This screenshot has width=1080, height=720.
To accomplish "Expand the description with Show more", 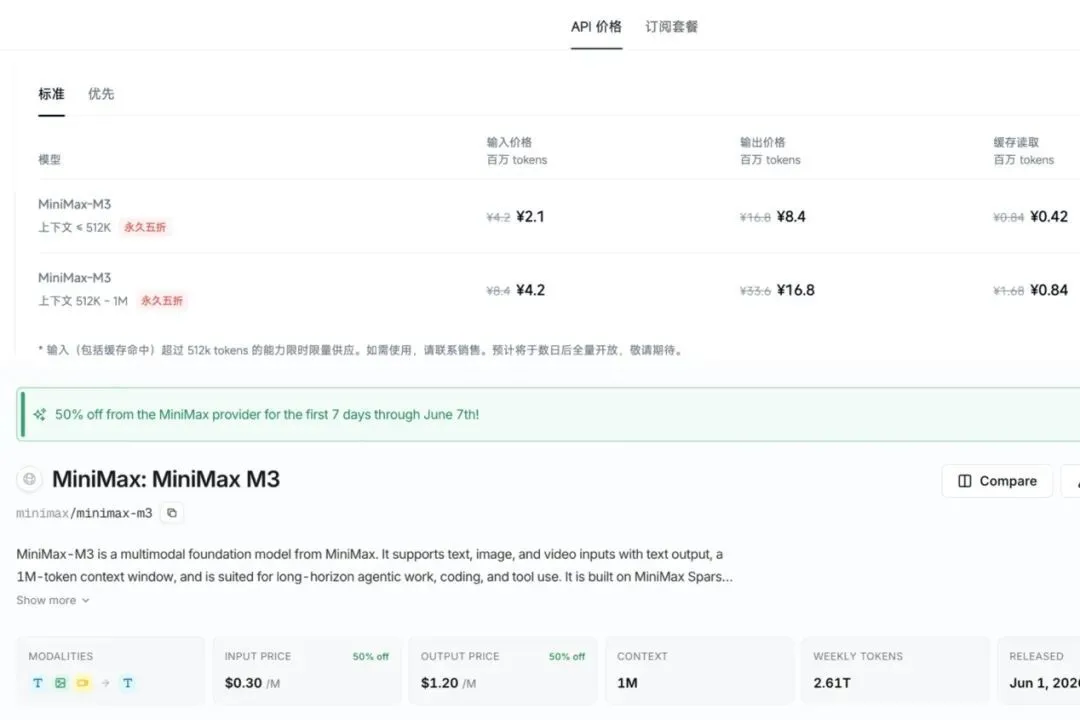I will tap(52, 600).
